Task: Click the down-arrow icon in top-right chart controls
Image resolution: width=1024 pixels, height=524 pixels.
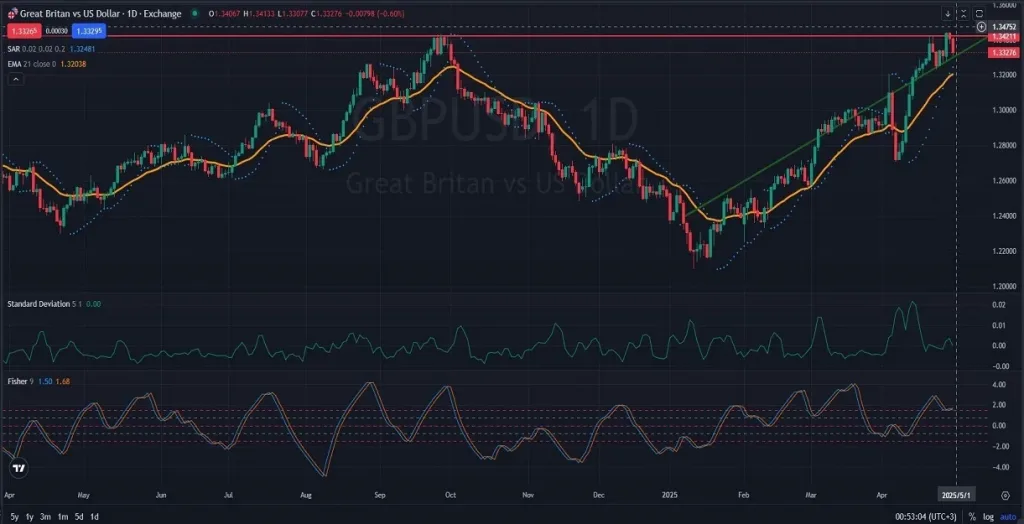Action: pyautogui.click(x=948, y=14)
